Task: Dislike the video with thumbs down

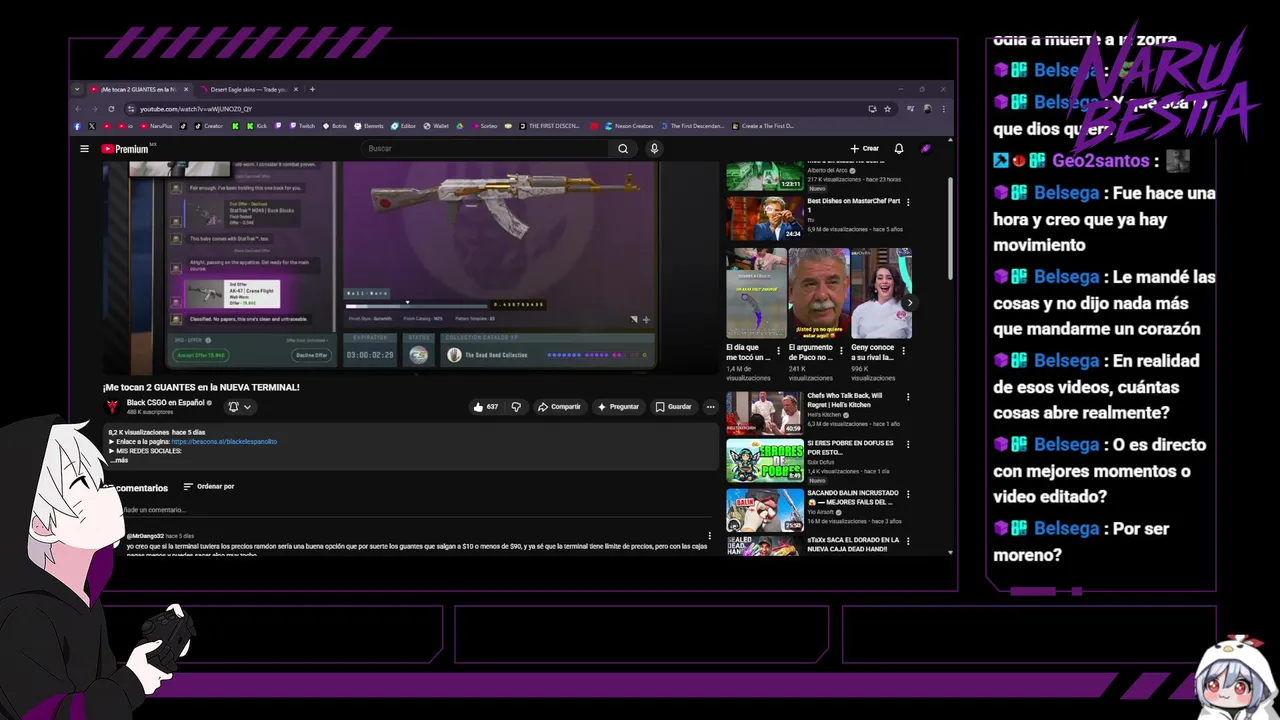Action: 516,407
